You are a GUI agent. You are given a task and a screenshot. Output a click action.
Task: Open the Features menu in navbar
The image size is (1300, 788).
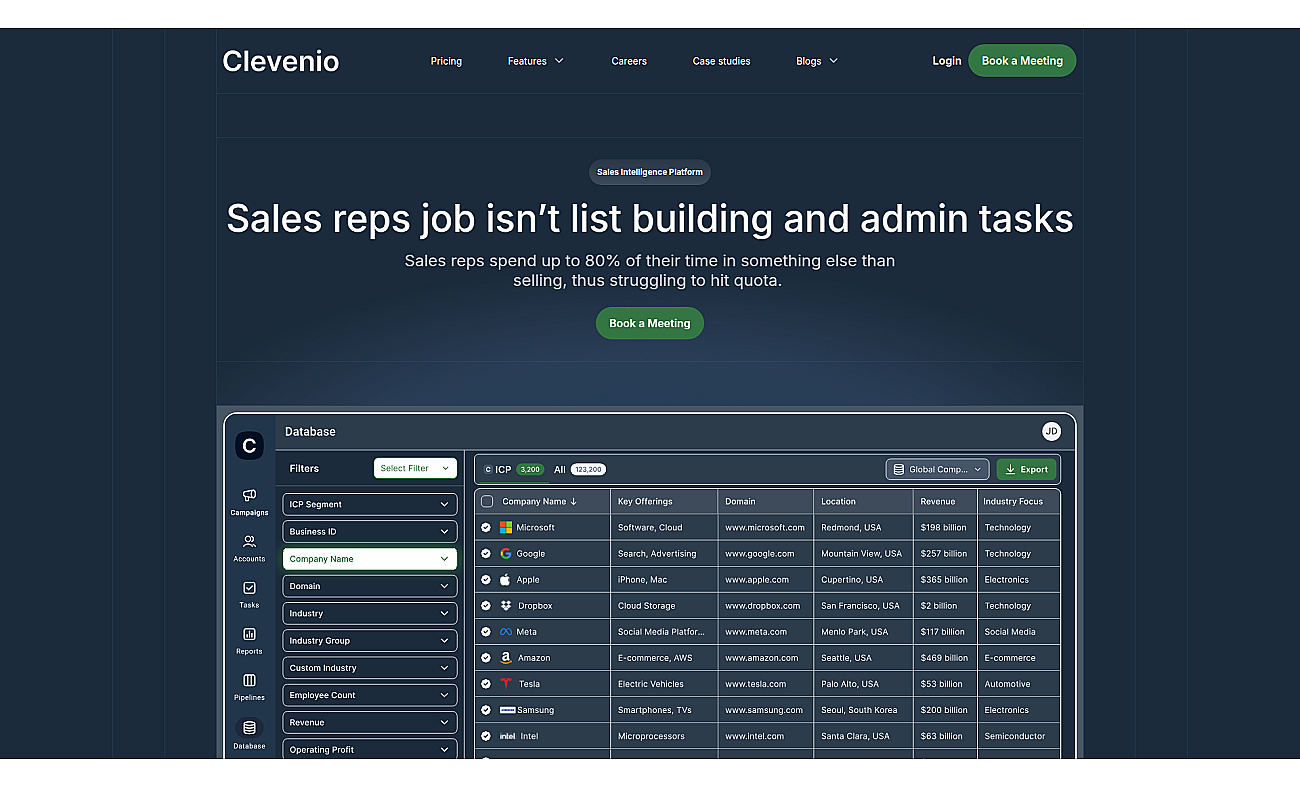point(535,61)
